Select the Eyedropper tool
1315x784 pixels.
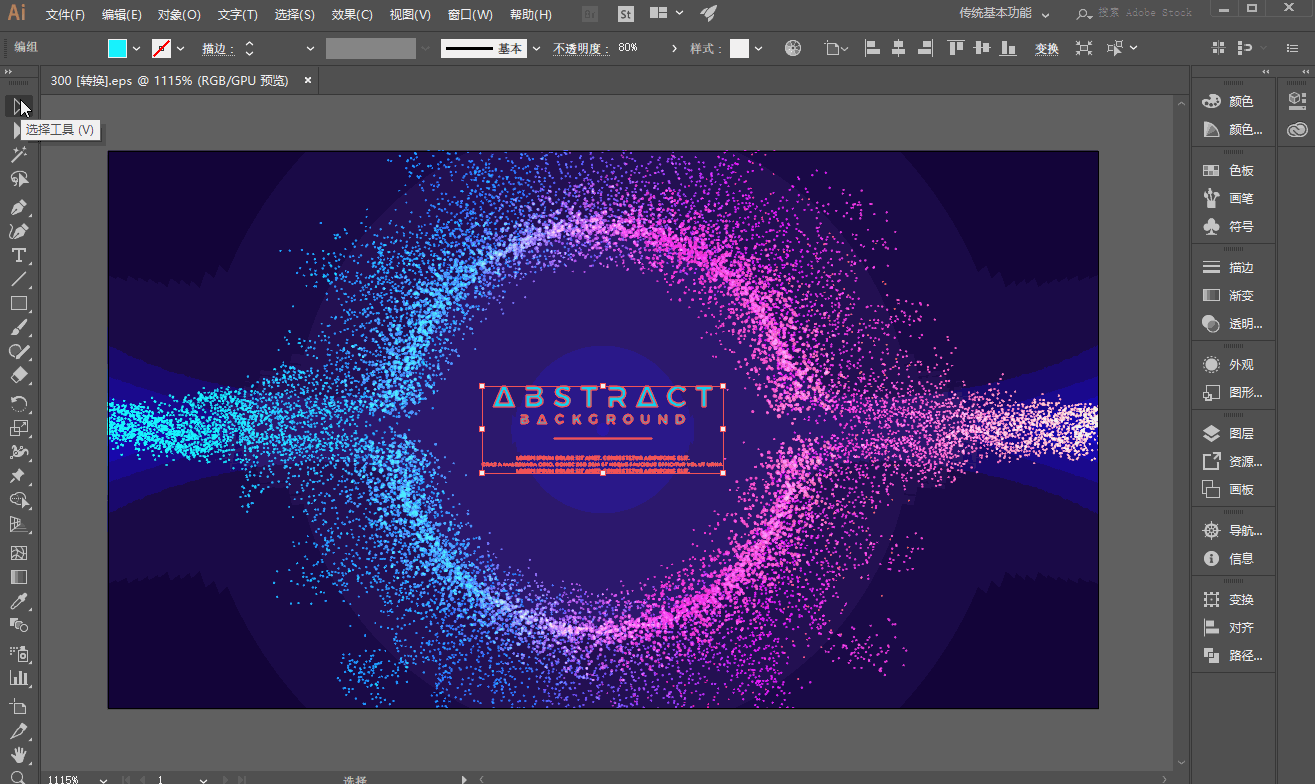click(x=19, y=601)
